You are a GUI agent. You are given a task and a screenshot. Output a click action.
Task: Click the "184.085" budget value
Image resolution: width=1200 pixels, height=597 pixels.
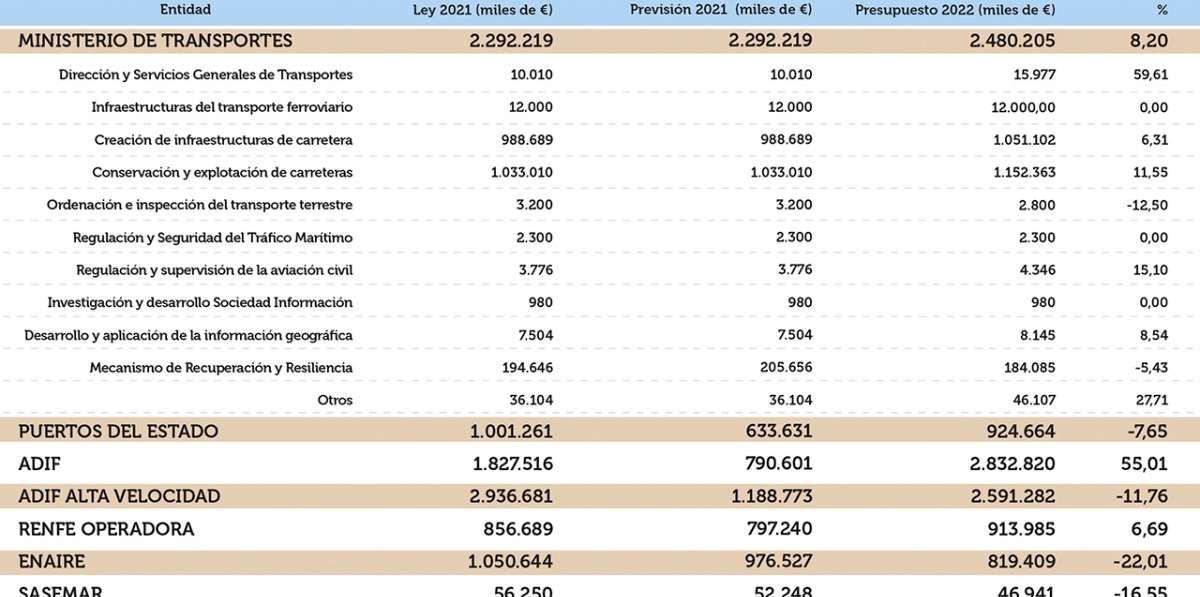(x=1030, y=367)
